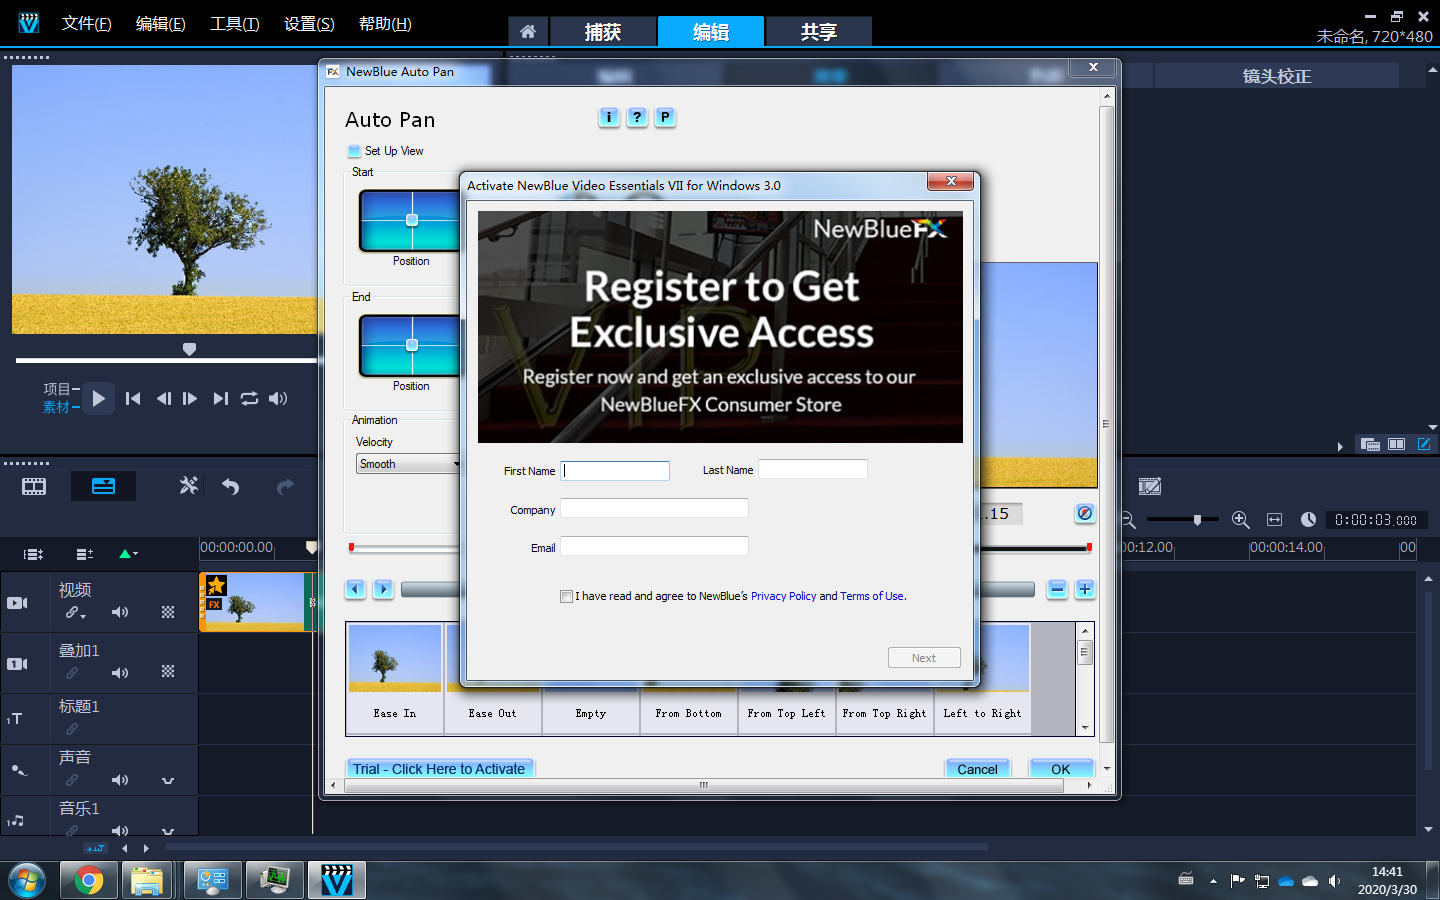Jump to preview end
The image size is (1440, 900).
[220, 398]
